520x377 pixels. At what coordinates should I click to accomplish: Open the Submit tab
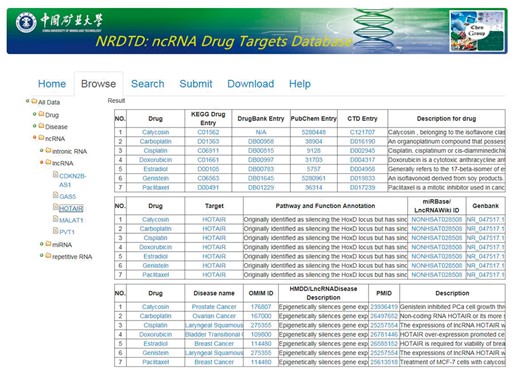click(x=196, y=84)
